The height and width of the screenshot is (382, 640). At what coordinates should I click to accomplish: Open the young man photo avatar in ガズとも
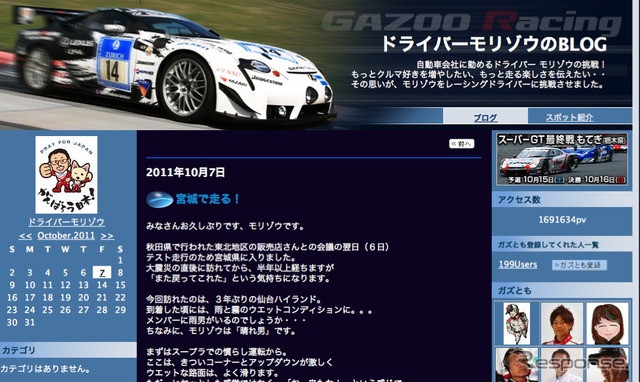(562, 324)
